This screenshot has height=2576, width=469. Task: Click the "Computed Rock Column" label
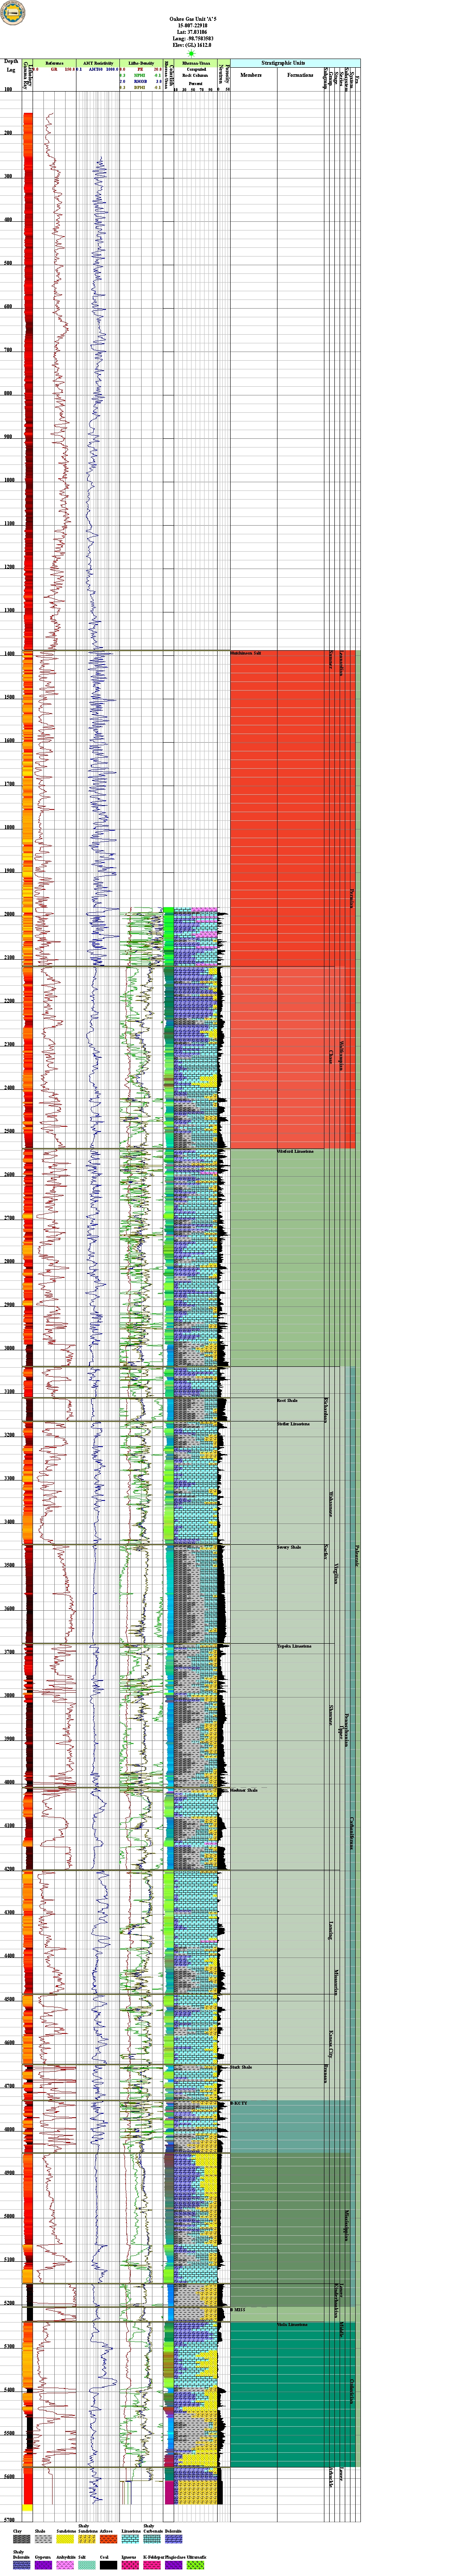pos(196,72)
